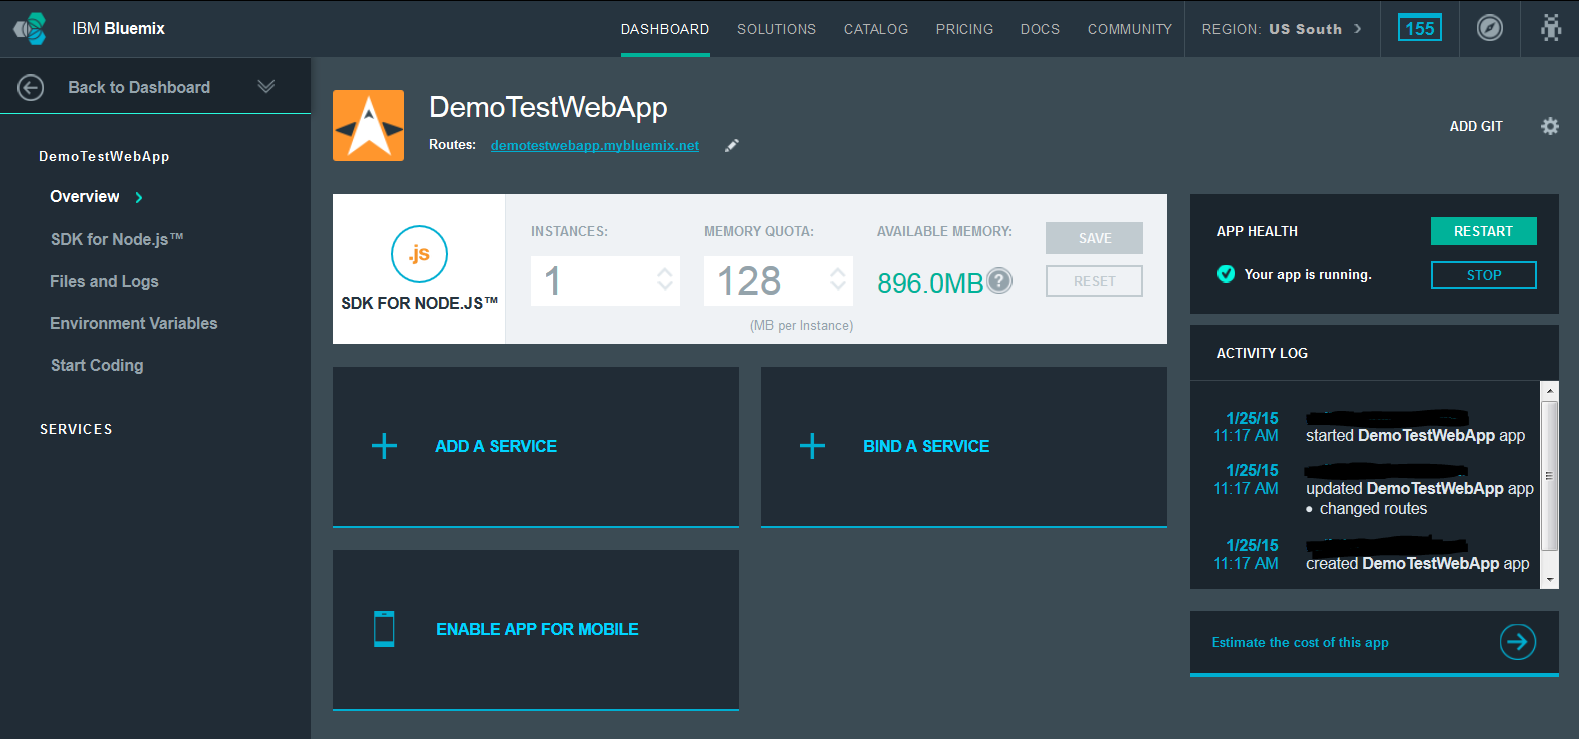1579x739 pixels.
Task: Open the user avatar robot icon
Action: (1551, 28)
